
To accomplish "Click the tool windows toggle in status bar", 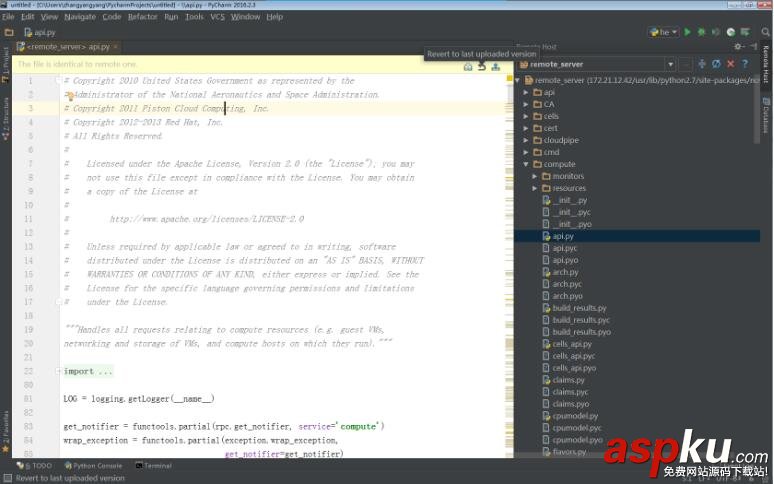I will pos(7,478).
